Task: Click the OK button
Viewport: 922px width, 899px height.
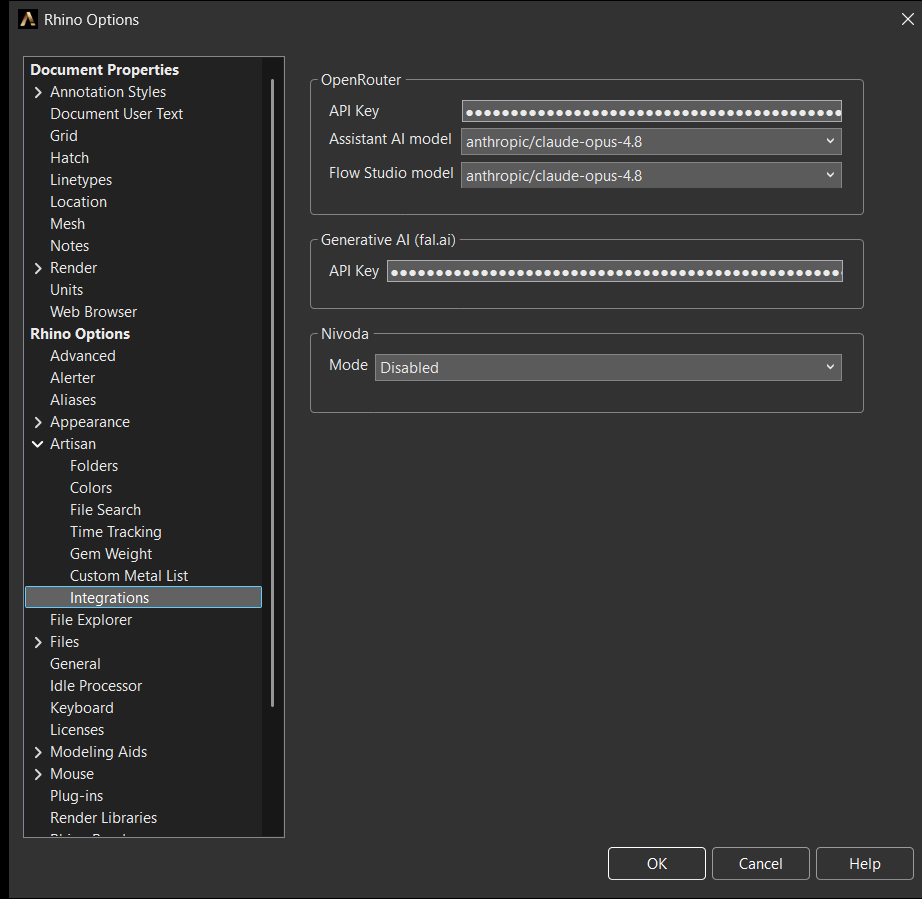Action: coord(656,863)
